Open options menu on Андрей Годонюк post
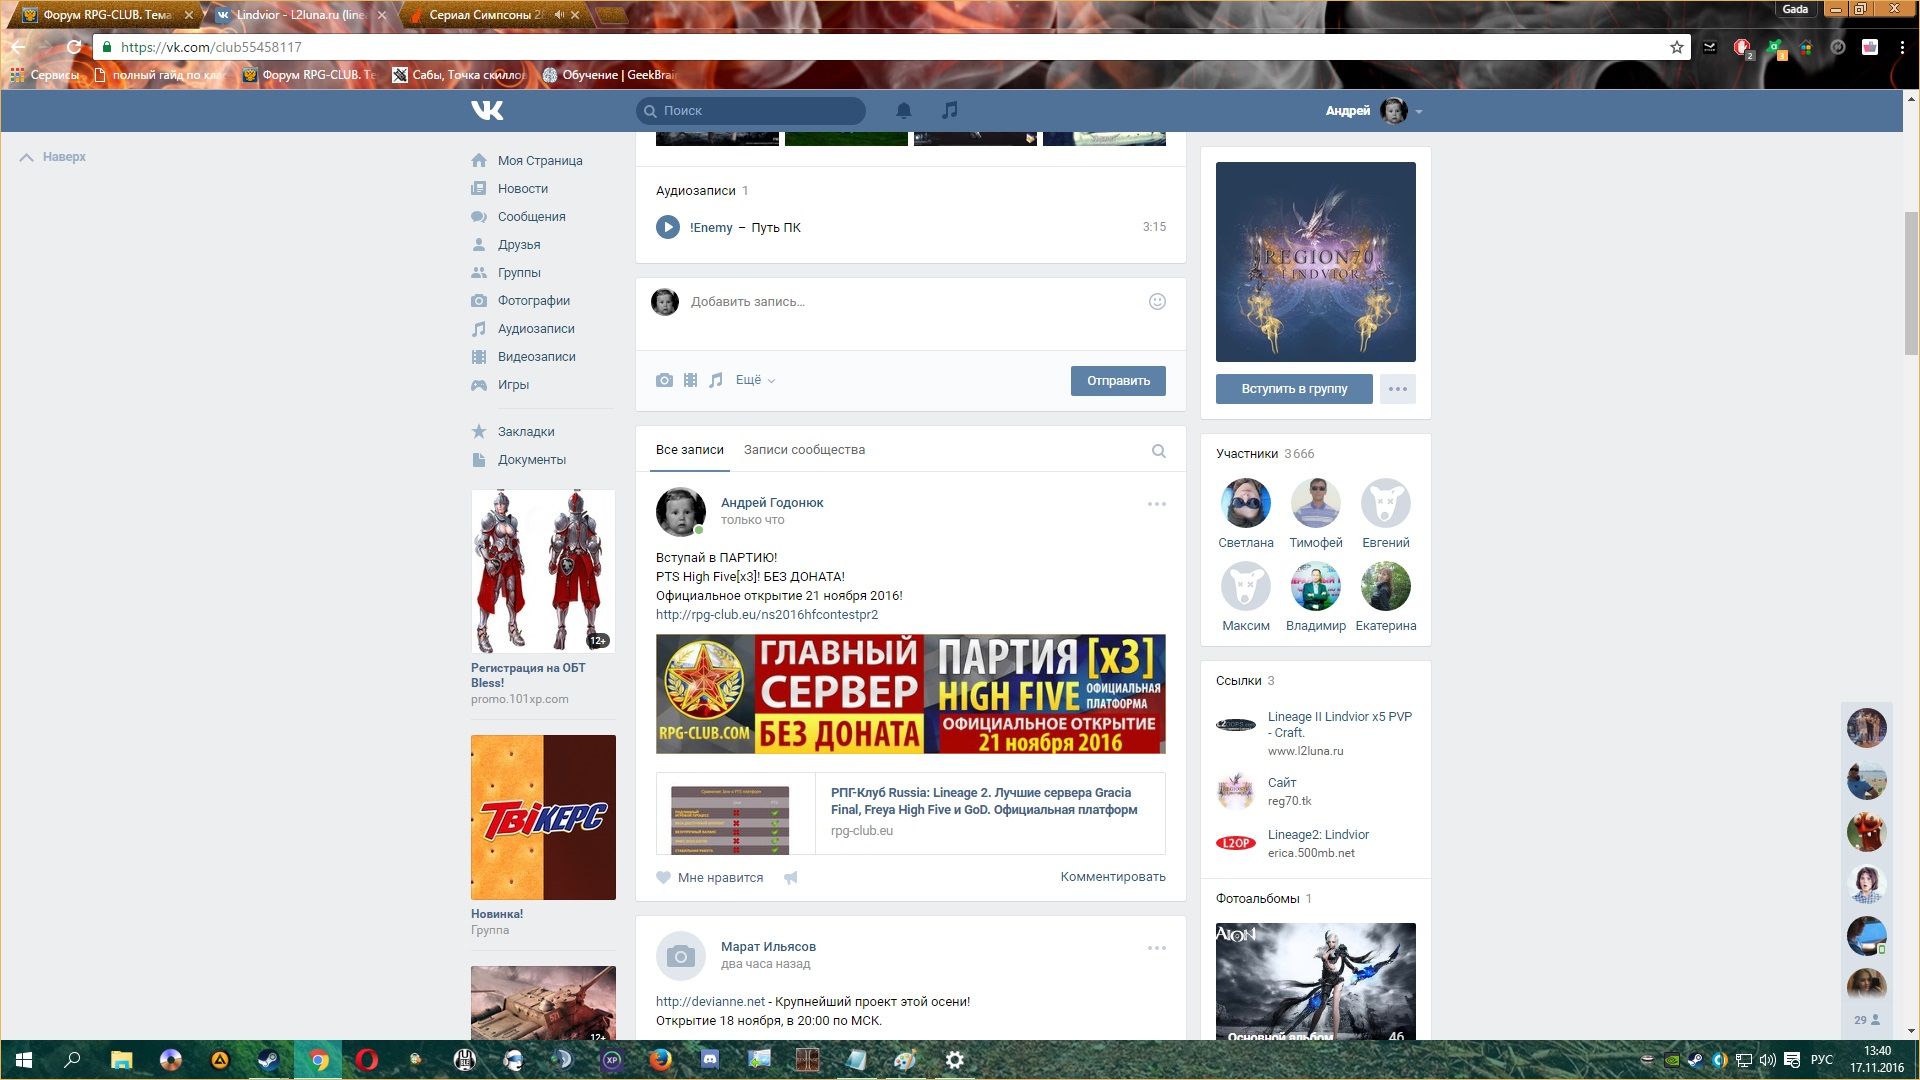 [1157, 504]
